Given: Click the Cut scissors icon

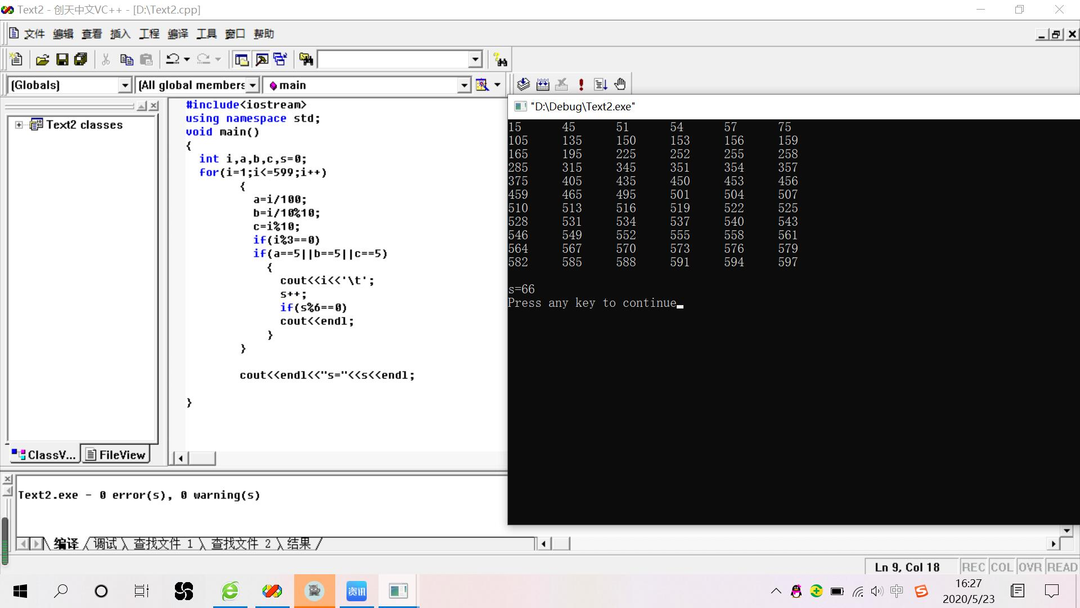Looking at the screenshot, I should [x=105, y=60].
